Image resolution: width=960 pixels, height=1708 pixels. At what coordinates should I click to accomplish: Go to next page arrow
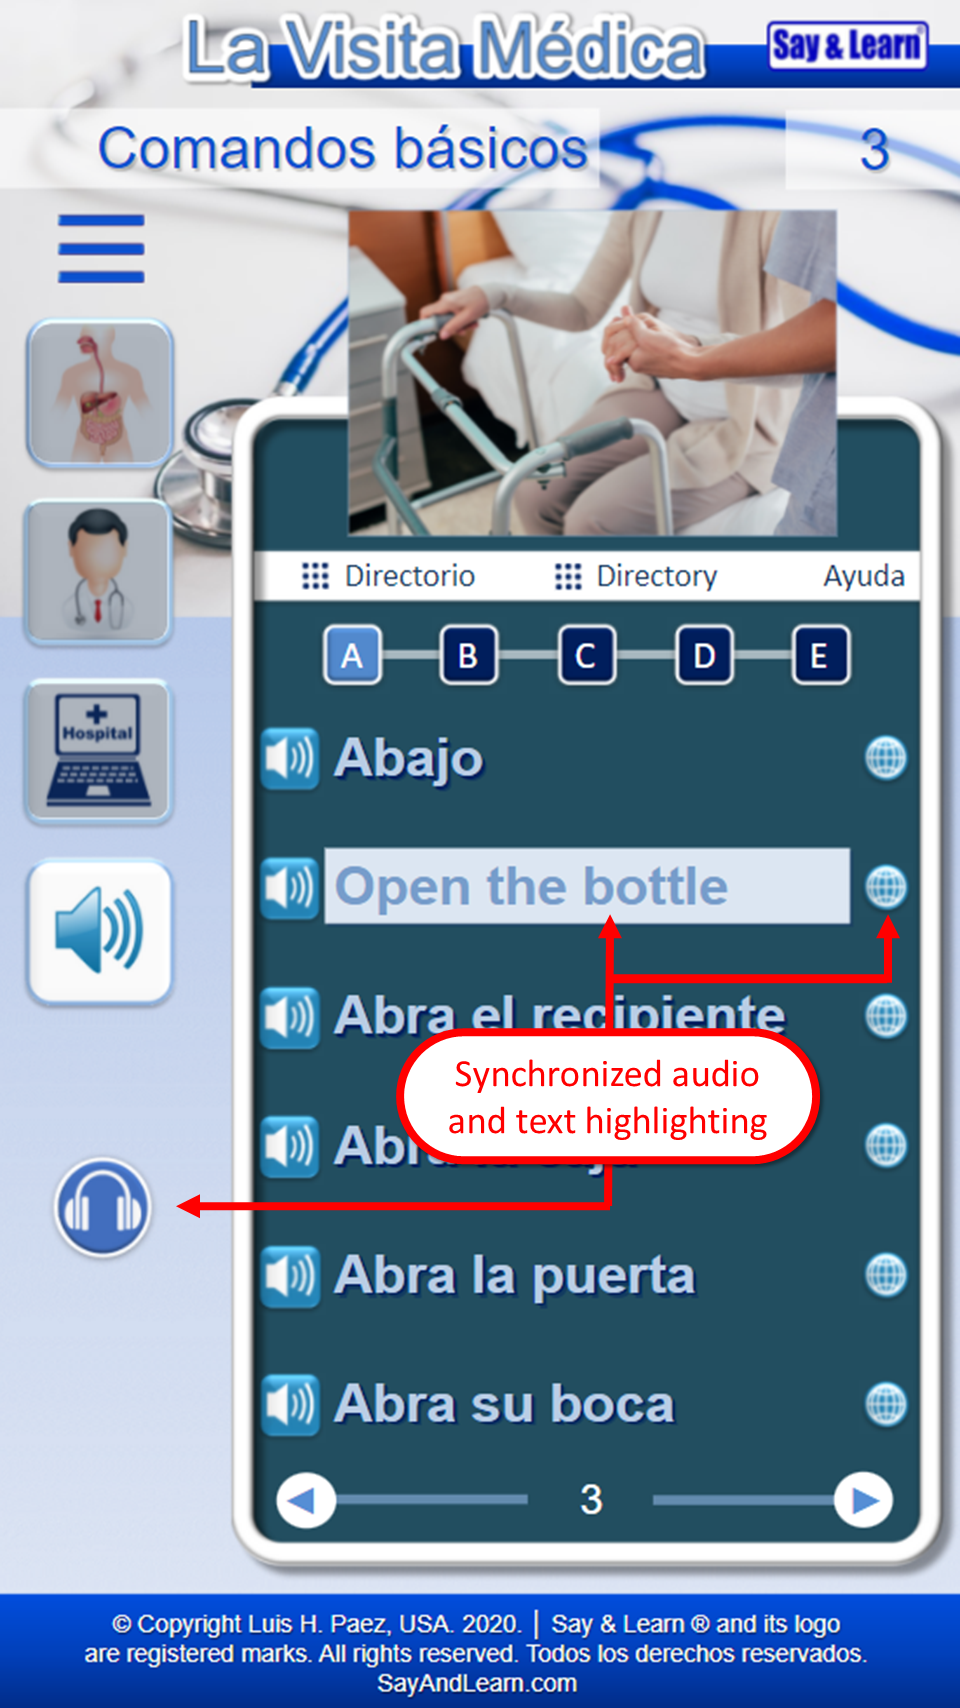tap(863, 1500)
